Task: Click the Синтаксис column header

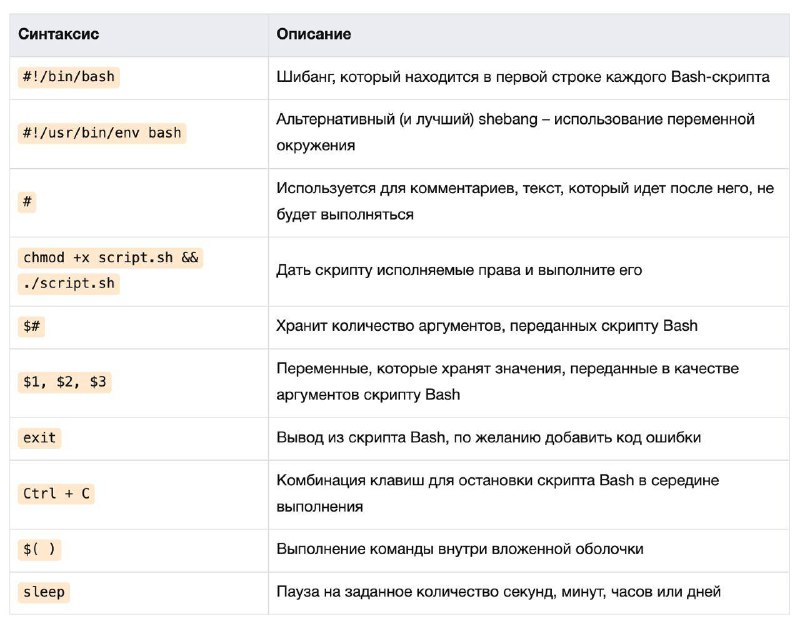Action: pos(59,34)
